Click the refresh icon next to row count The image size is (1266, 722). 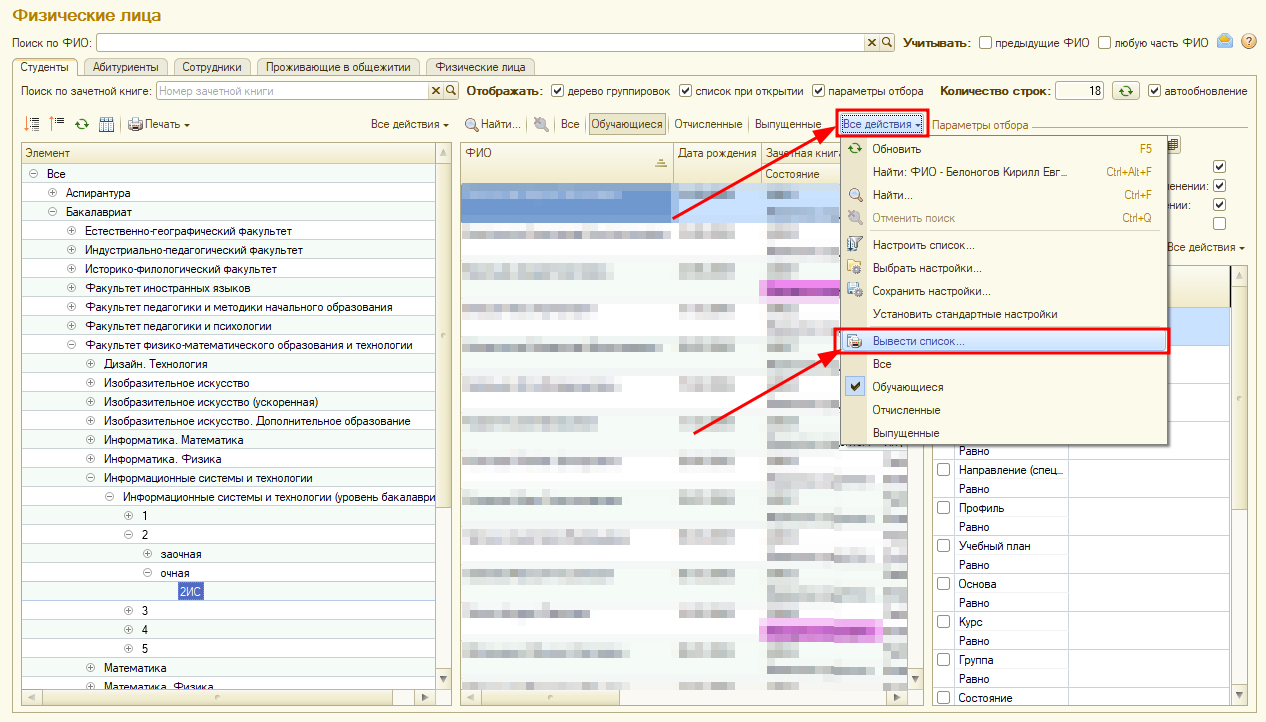coord(1127,91)
